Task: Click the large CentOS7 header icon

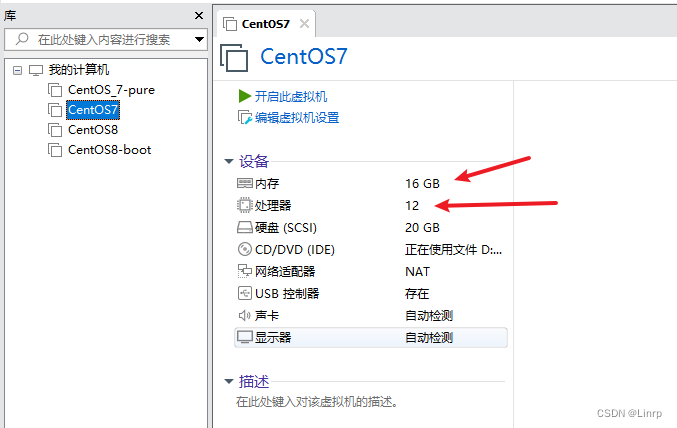Action: (234, 57)
